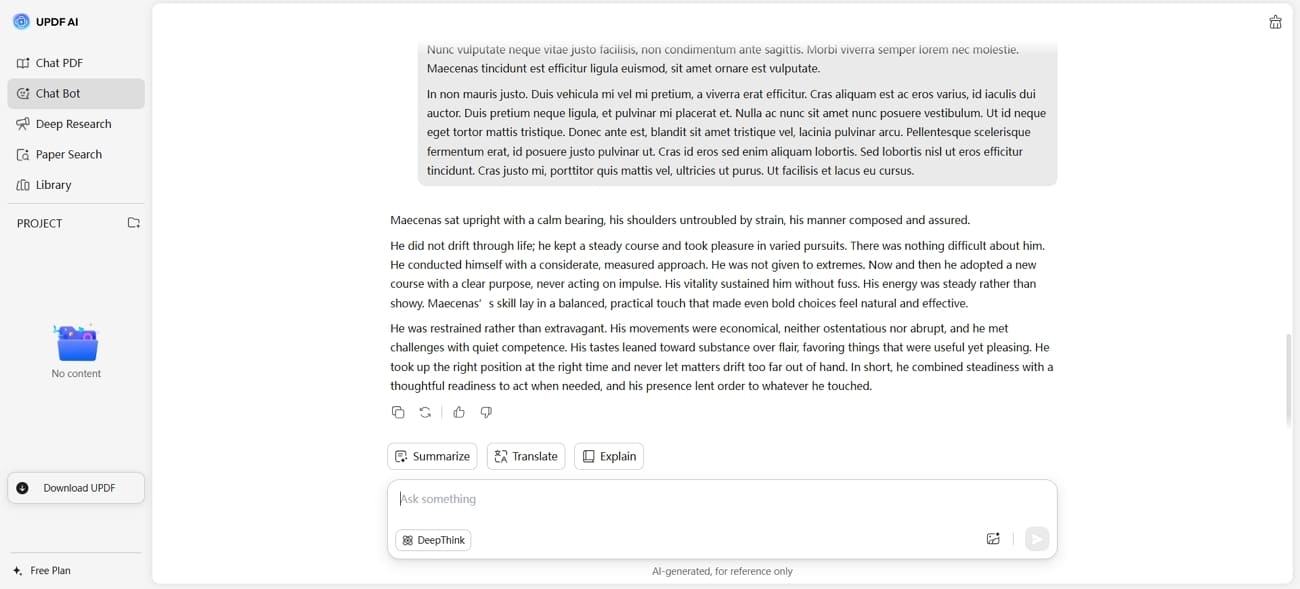Copy the AI response text
The width and height of the screenshot is (1300, 589).
coord(398,411)
